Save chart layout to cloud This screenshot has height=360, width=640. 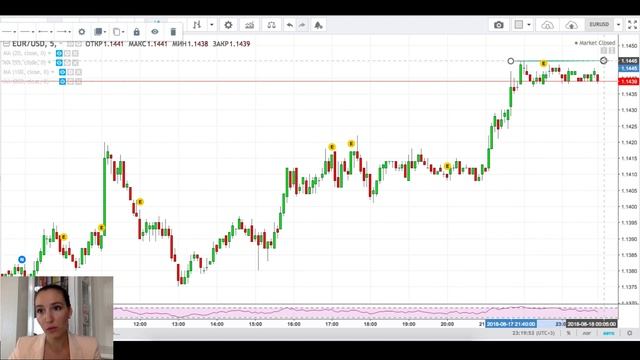571,25
